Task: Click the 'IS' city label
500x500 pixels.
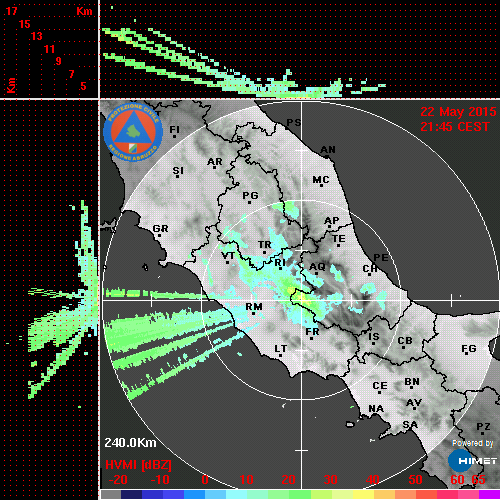Action: [x=374, y=337]
